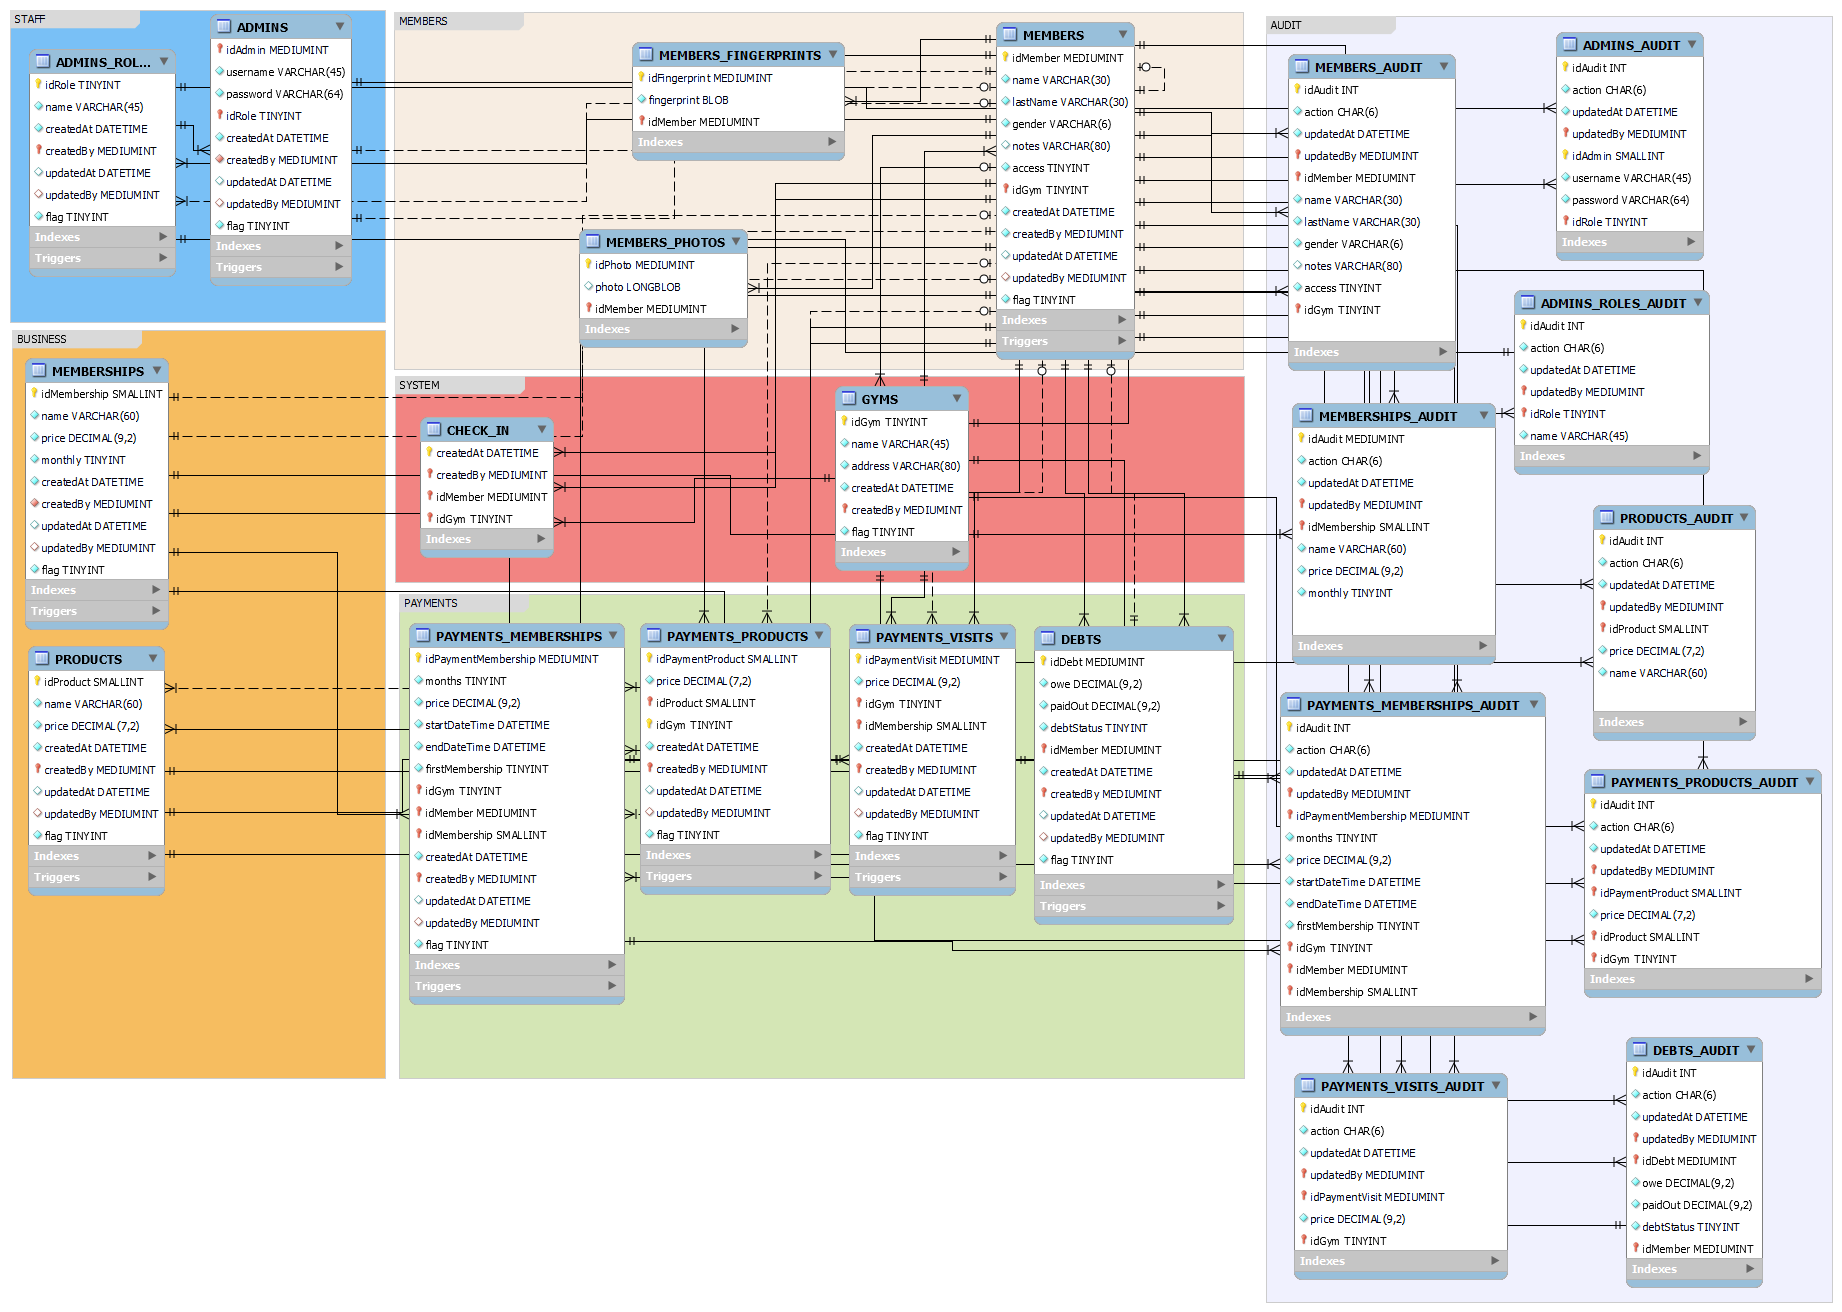Screen dimensions: 1842x1312
Task: Expand Indexes section of MEMBERS_FINGERPRINTS
Action: [832, 142]
